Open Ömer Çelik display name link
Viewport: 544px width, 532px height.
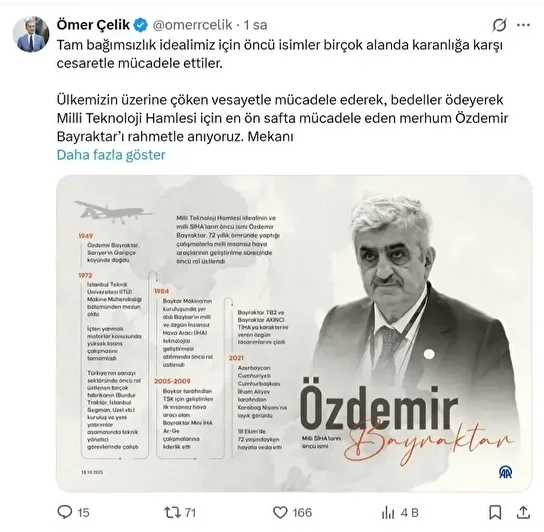pyautogui.click(x=93, y=25)
